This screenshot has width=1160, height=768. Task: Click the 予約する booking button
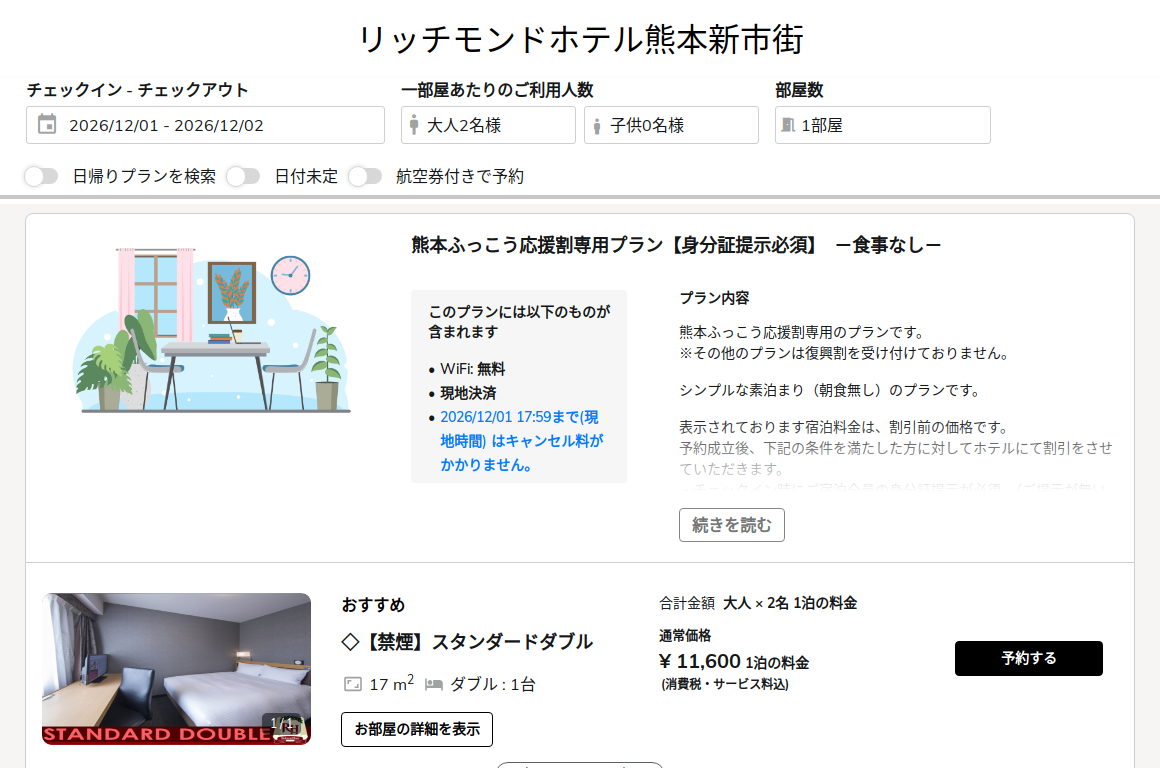click(1028, 658)
